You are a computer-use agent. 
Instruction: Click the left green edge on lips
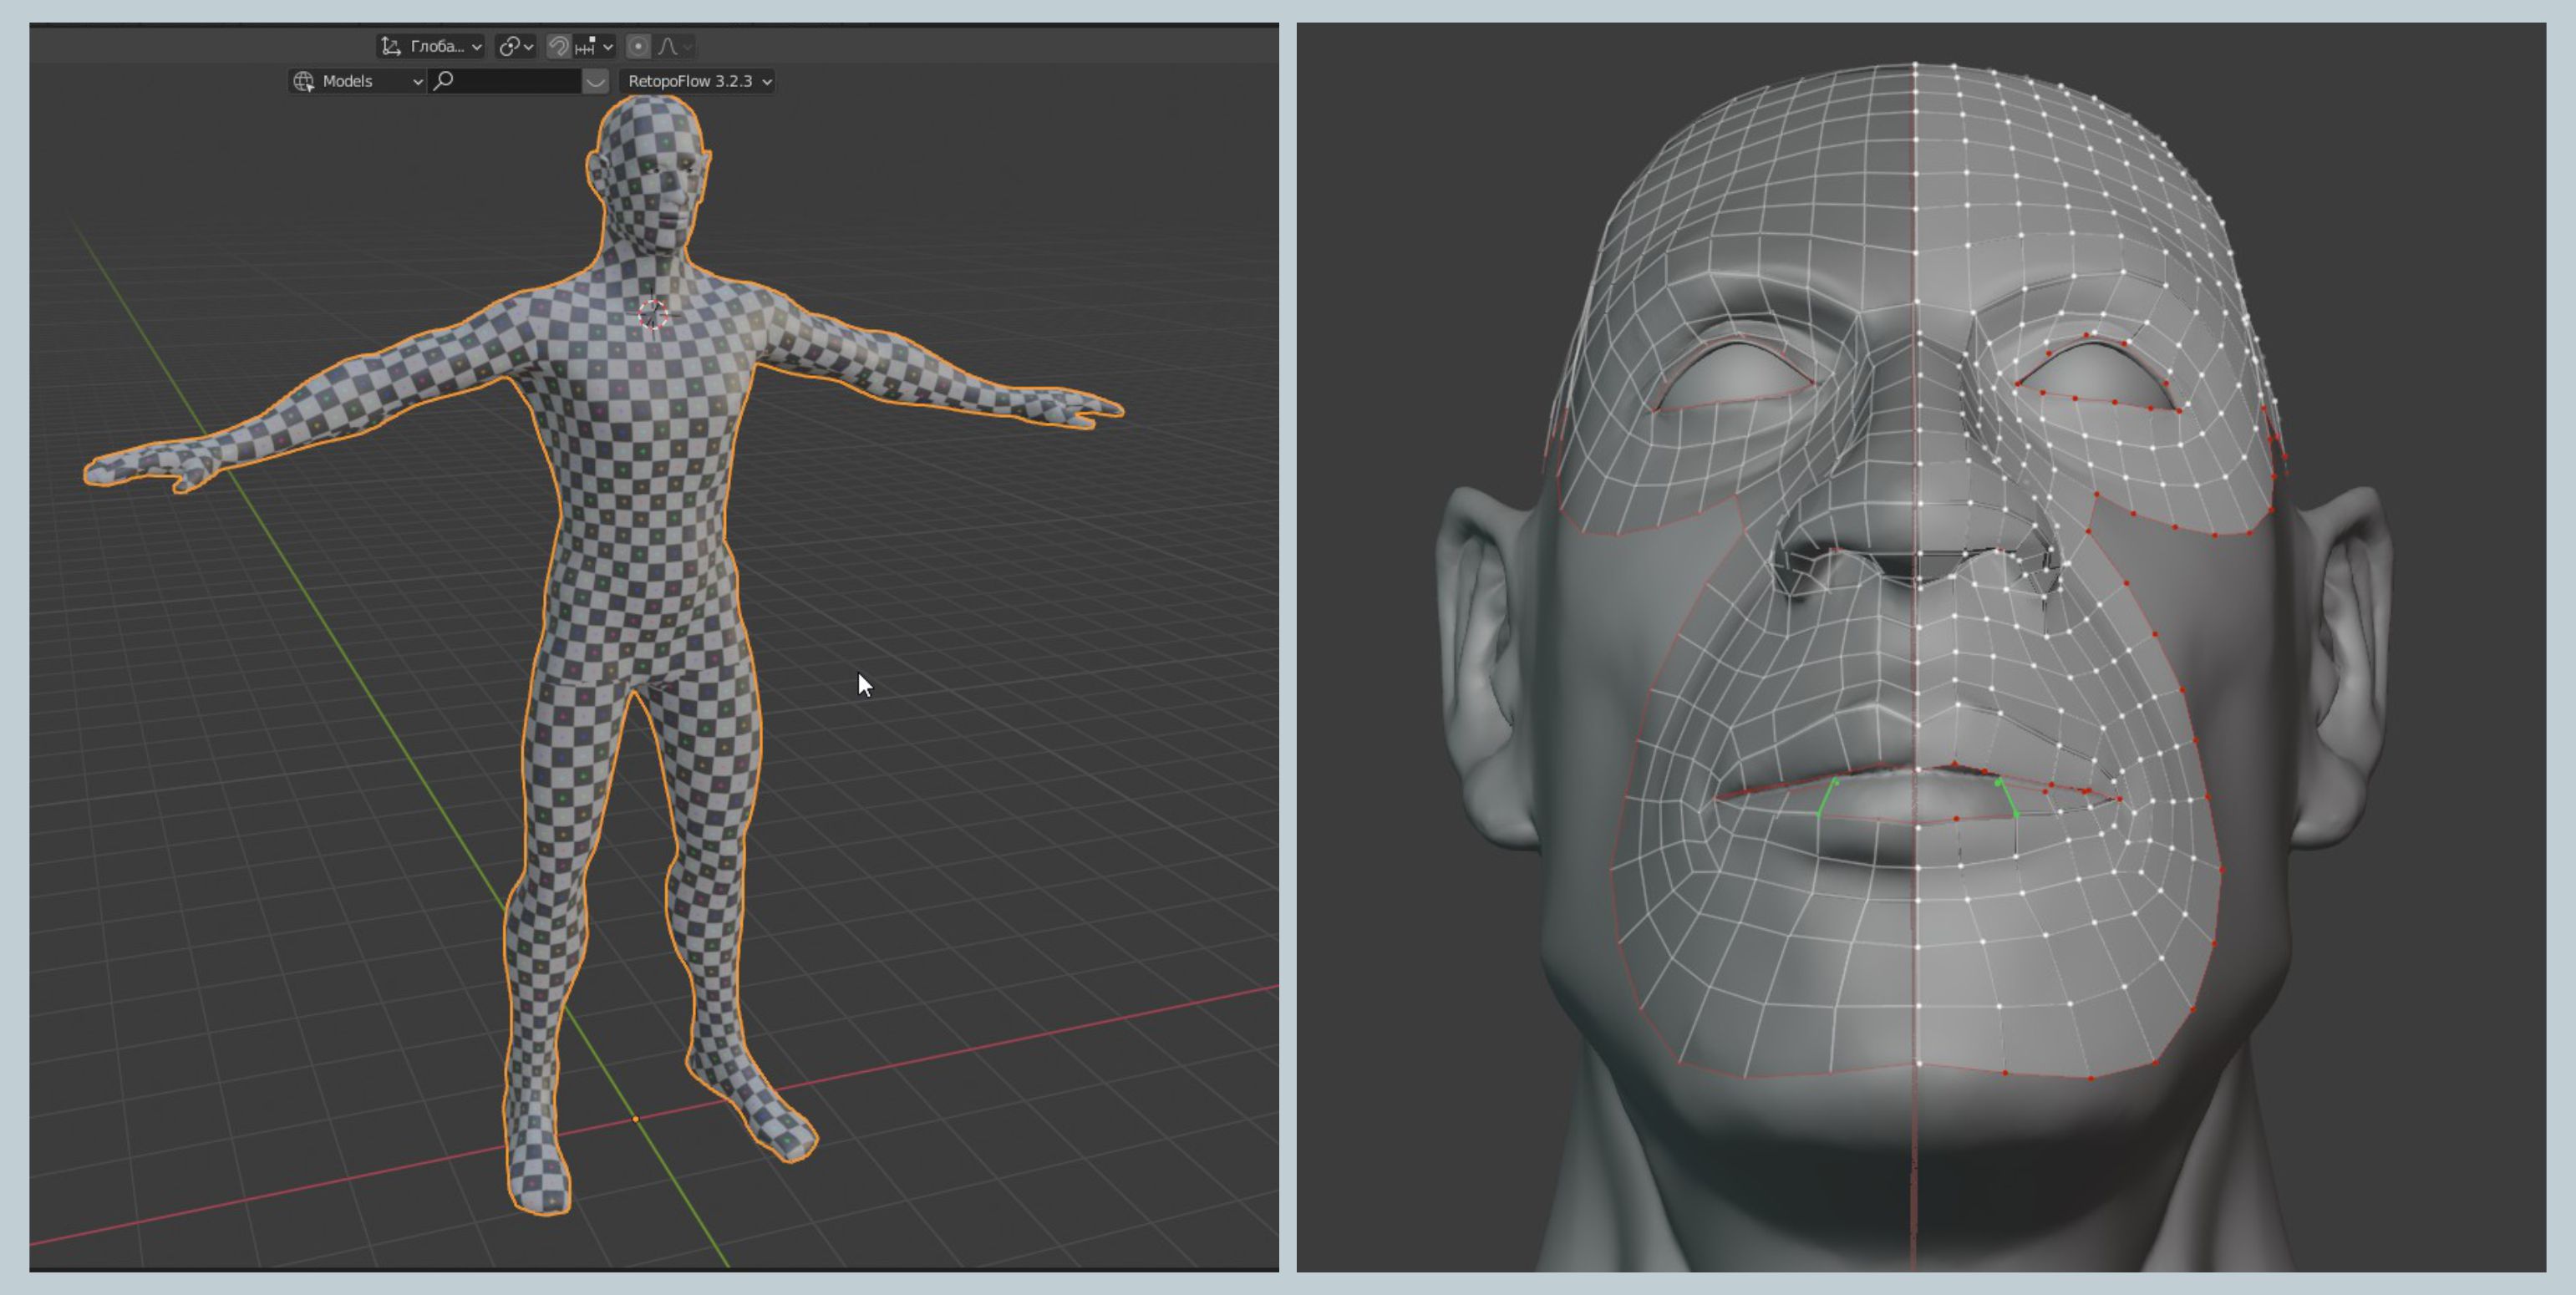click(1827, 797)
